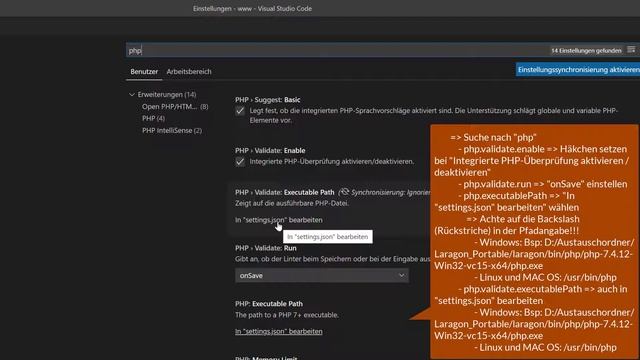Open settings.json link under PHP: Executable Path
640x360 pixels.
pyautogui.click(x=279, y=331)
